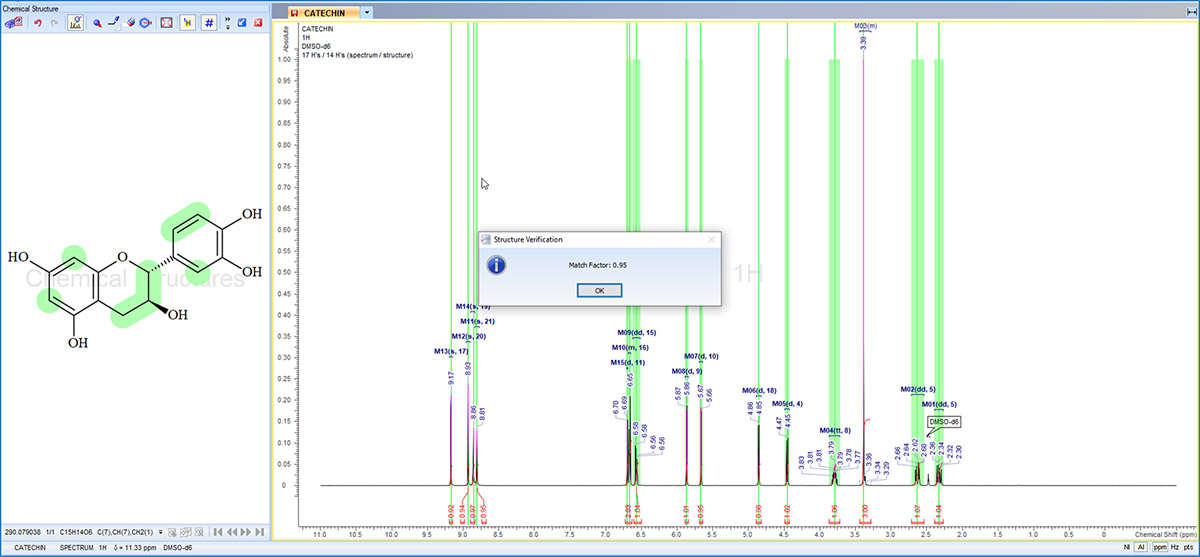Close the Structure Verification dialog

coord(711,240)
